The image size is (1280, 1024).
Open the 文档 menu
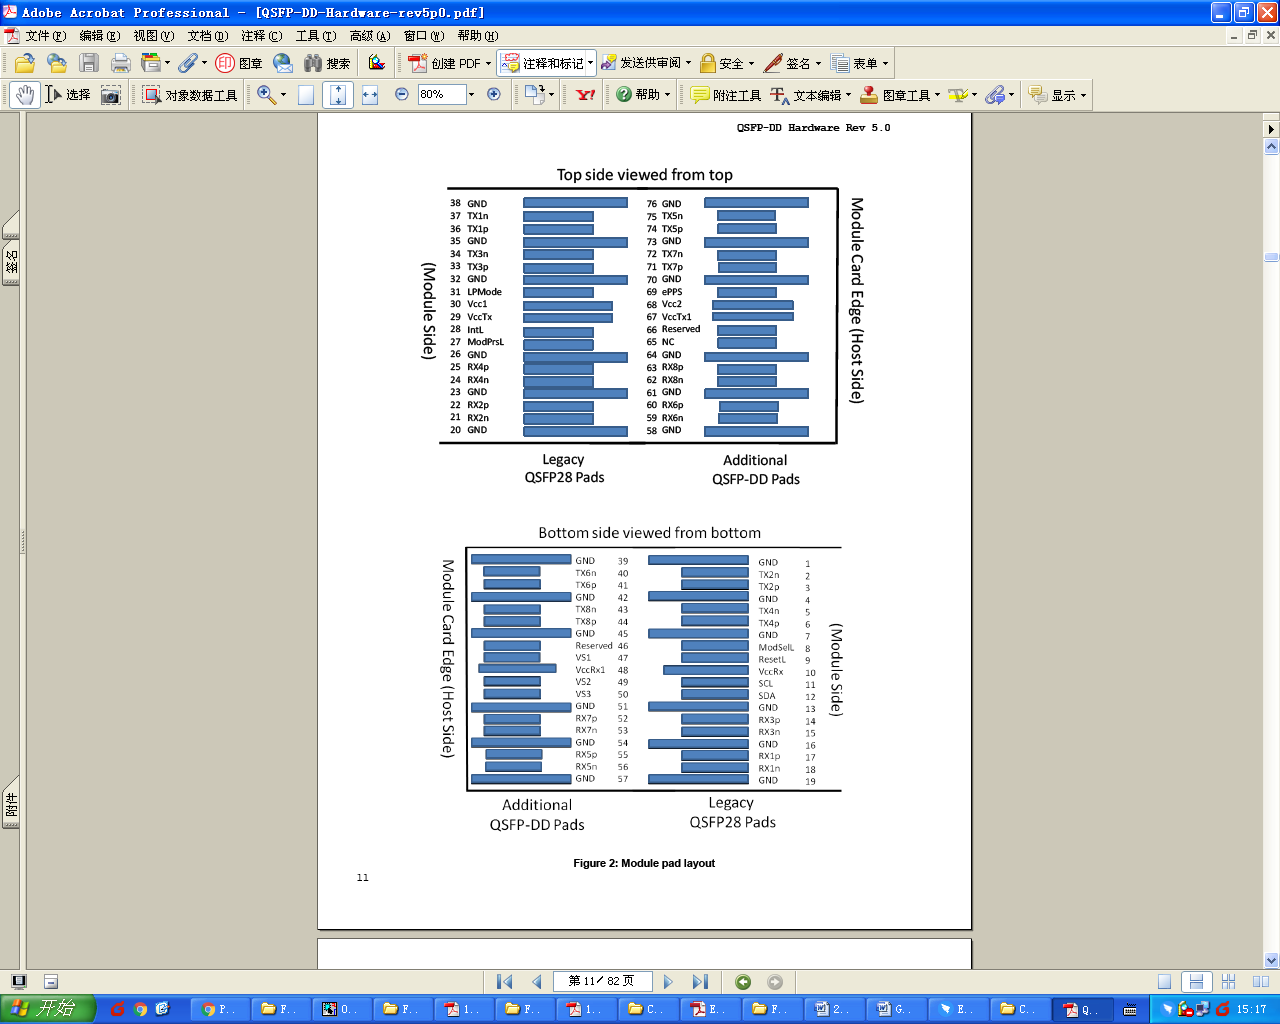pyautogui.click(x=207, y=36)
